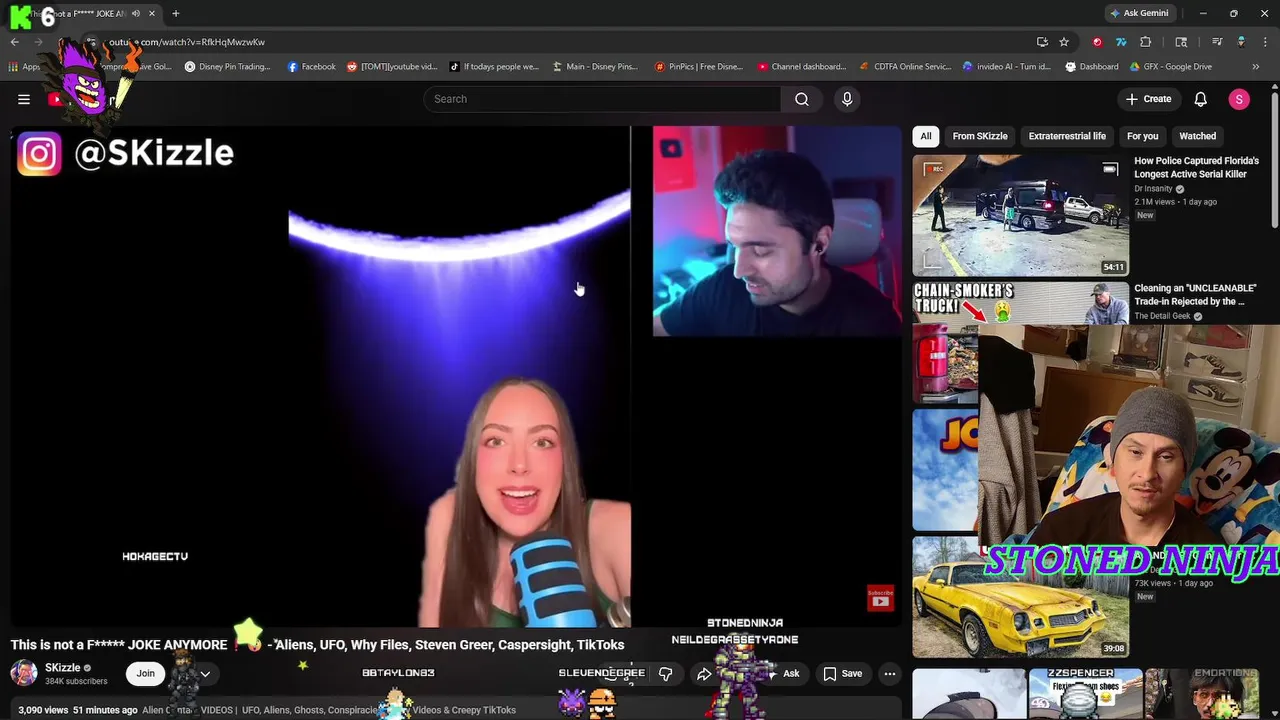Screen dimensions: 1280x720
Task: Open Chrome three-dot menu
Action: point(1265,42)
